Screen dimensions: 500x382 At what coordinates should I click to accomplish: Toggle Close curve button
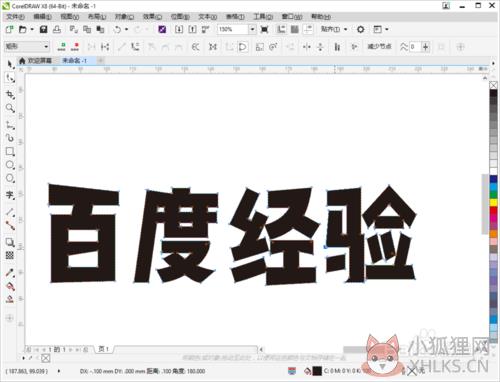243,47
